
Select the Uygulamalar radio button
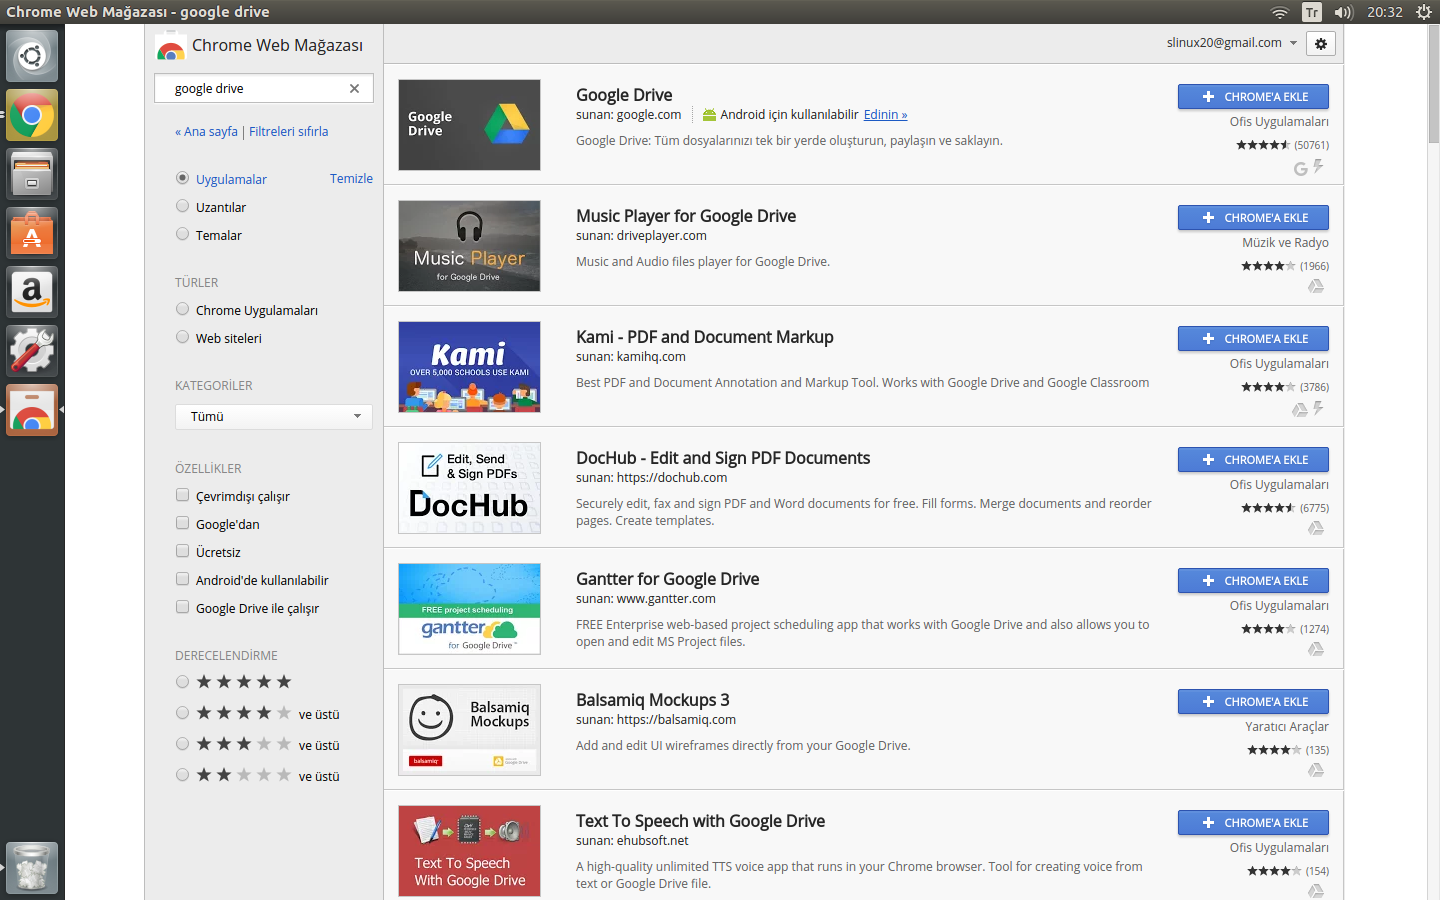pyautogui.click(x=182, y=178)
